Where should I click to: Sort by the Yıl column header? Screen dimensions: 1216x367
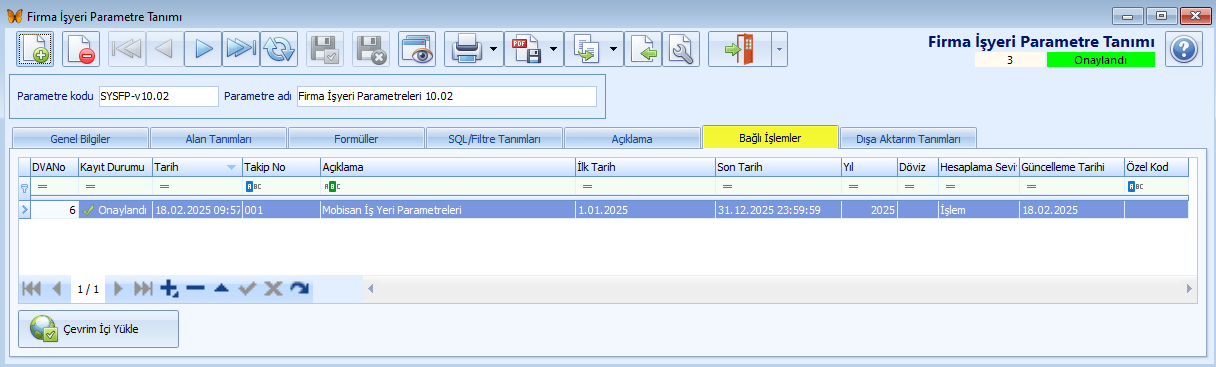pyautogui.click(x=868, y=167)
